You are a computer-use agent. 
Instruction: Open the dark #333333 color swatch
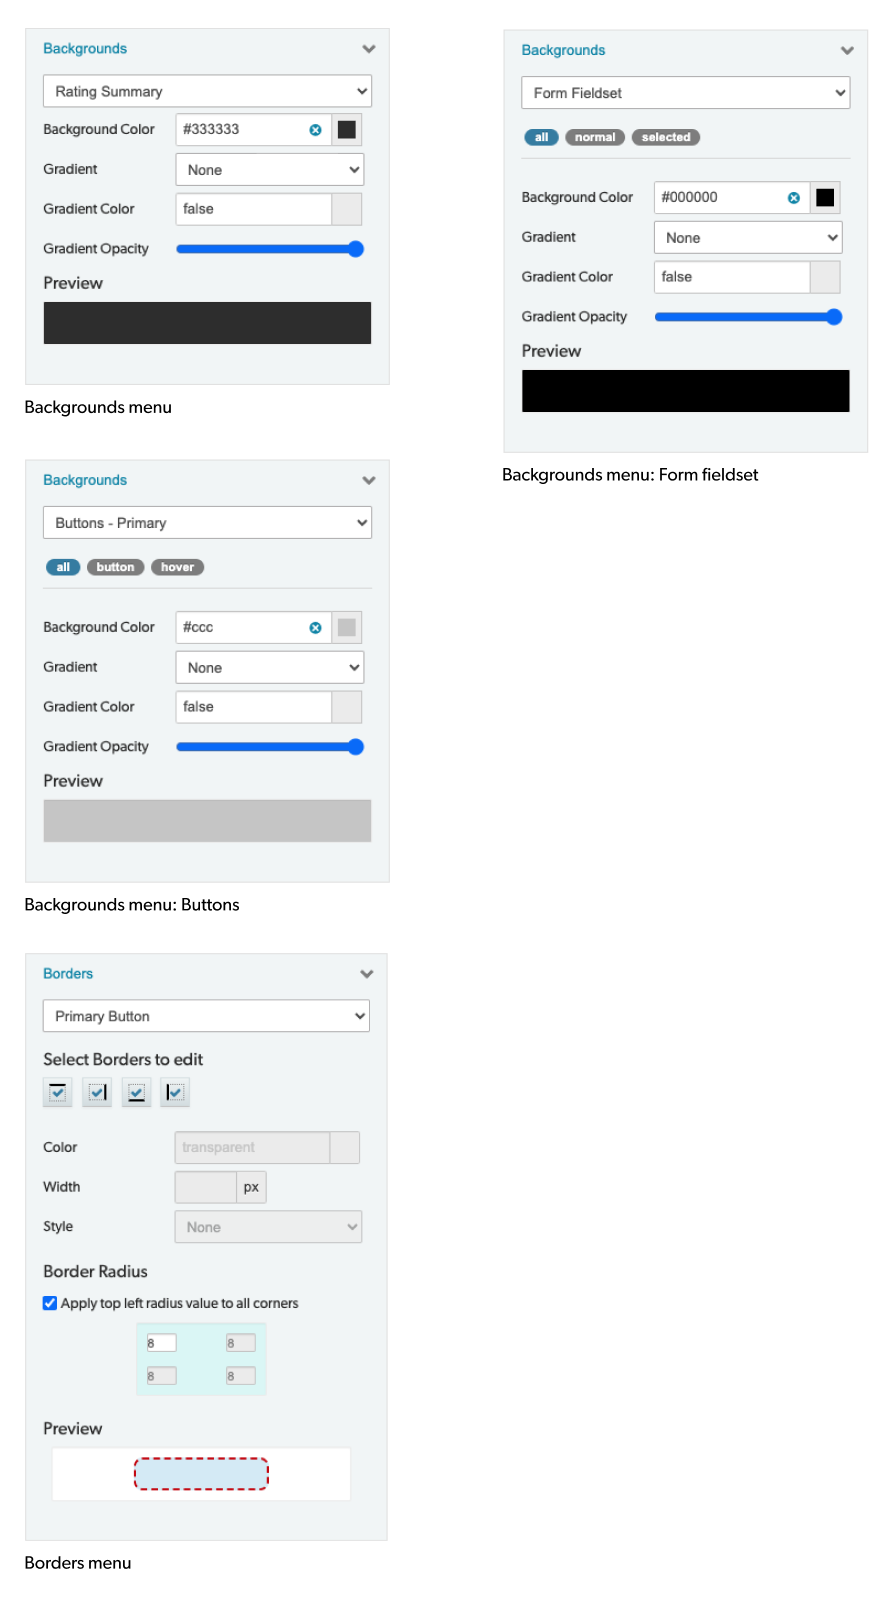347,130
